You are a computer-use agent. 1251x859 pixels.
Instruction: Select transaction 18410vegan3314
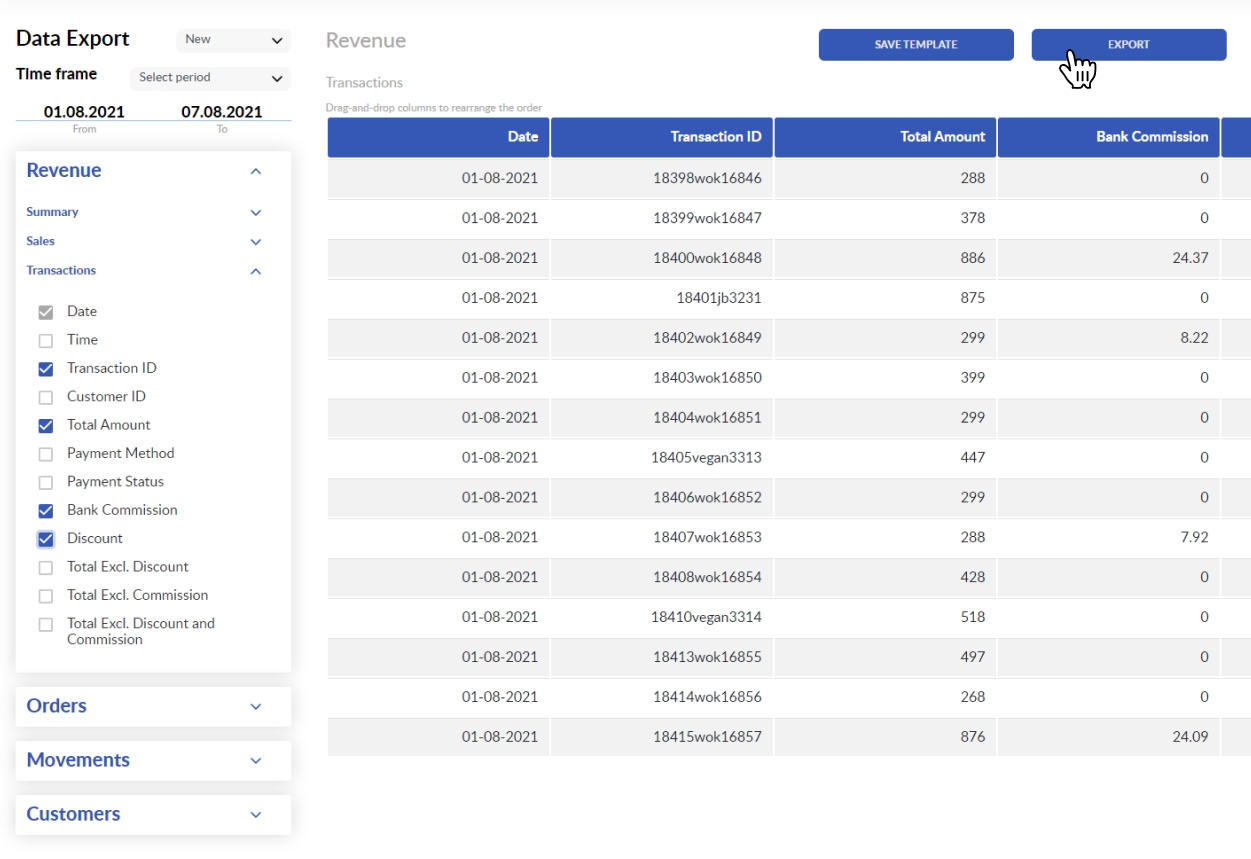point(706,617)
